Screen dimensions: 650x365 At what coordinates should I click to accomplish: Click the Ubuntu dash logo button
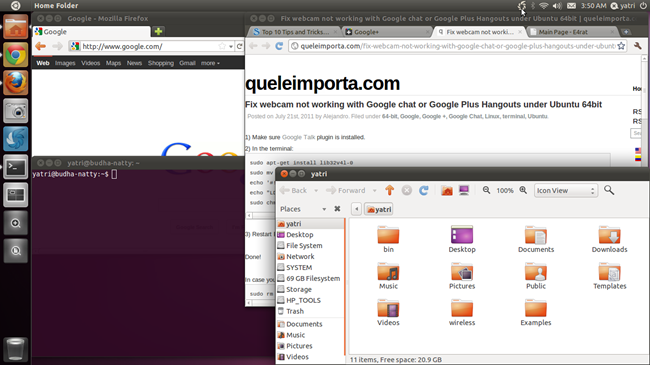pos(15,5)
